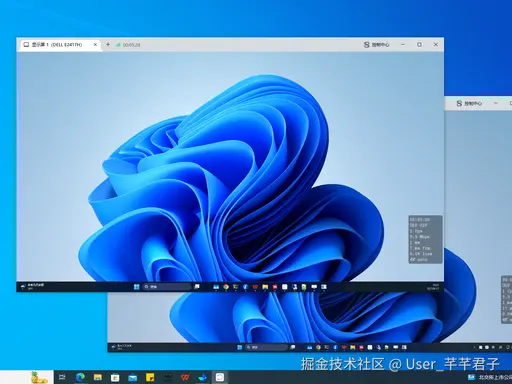Open the weather widget in front remote taskbar
512x384 pixels.
(x=33, y=286)
